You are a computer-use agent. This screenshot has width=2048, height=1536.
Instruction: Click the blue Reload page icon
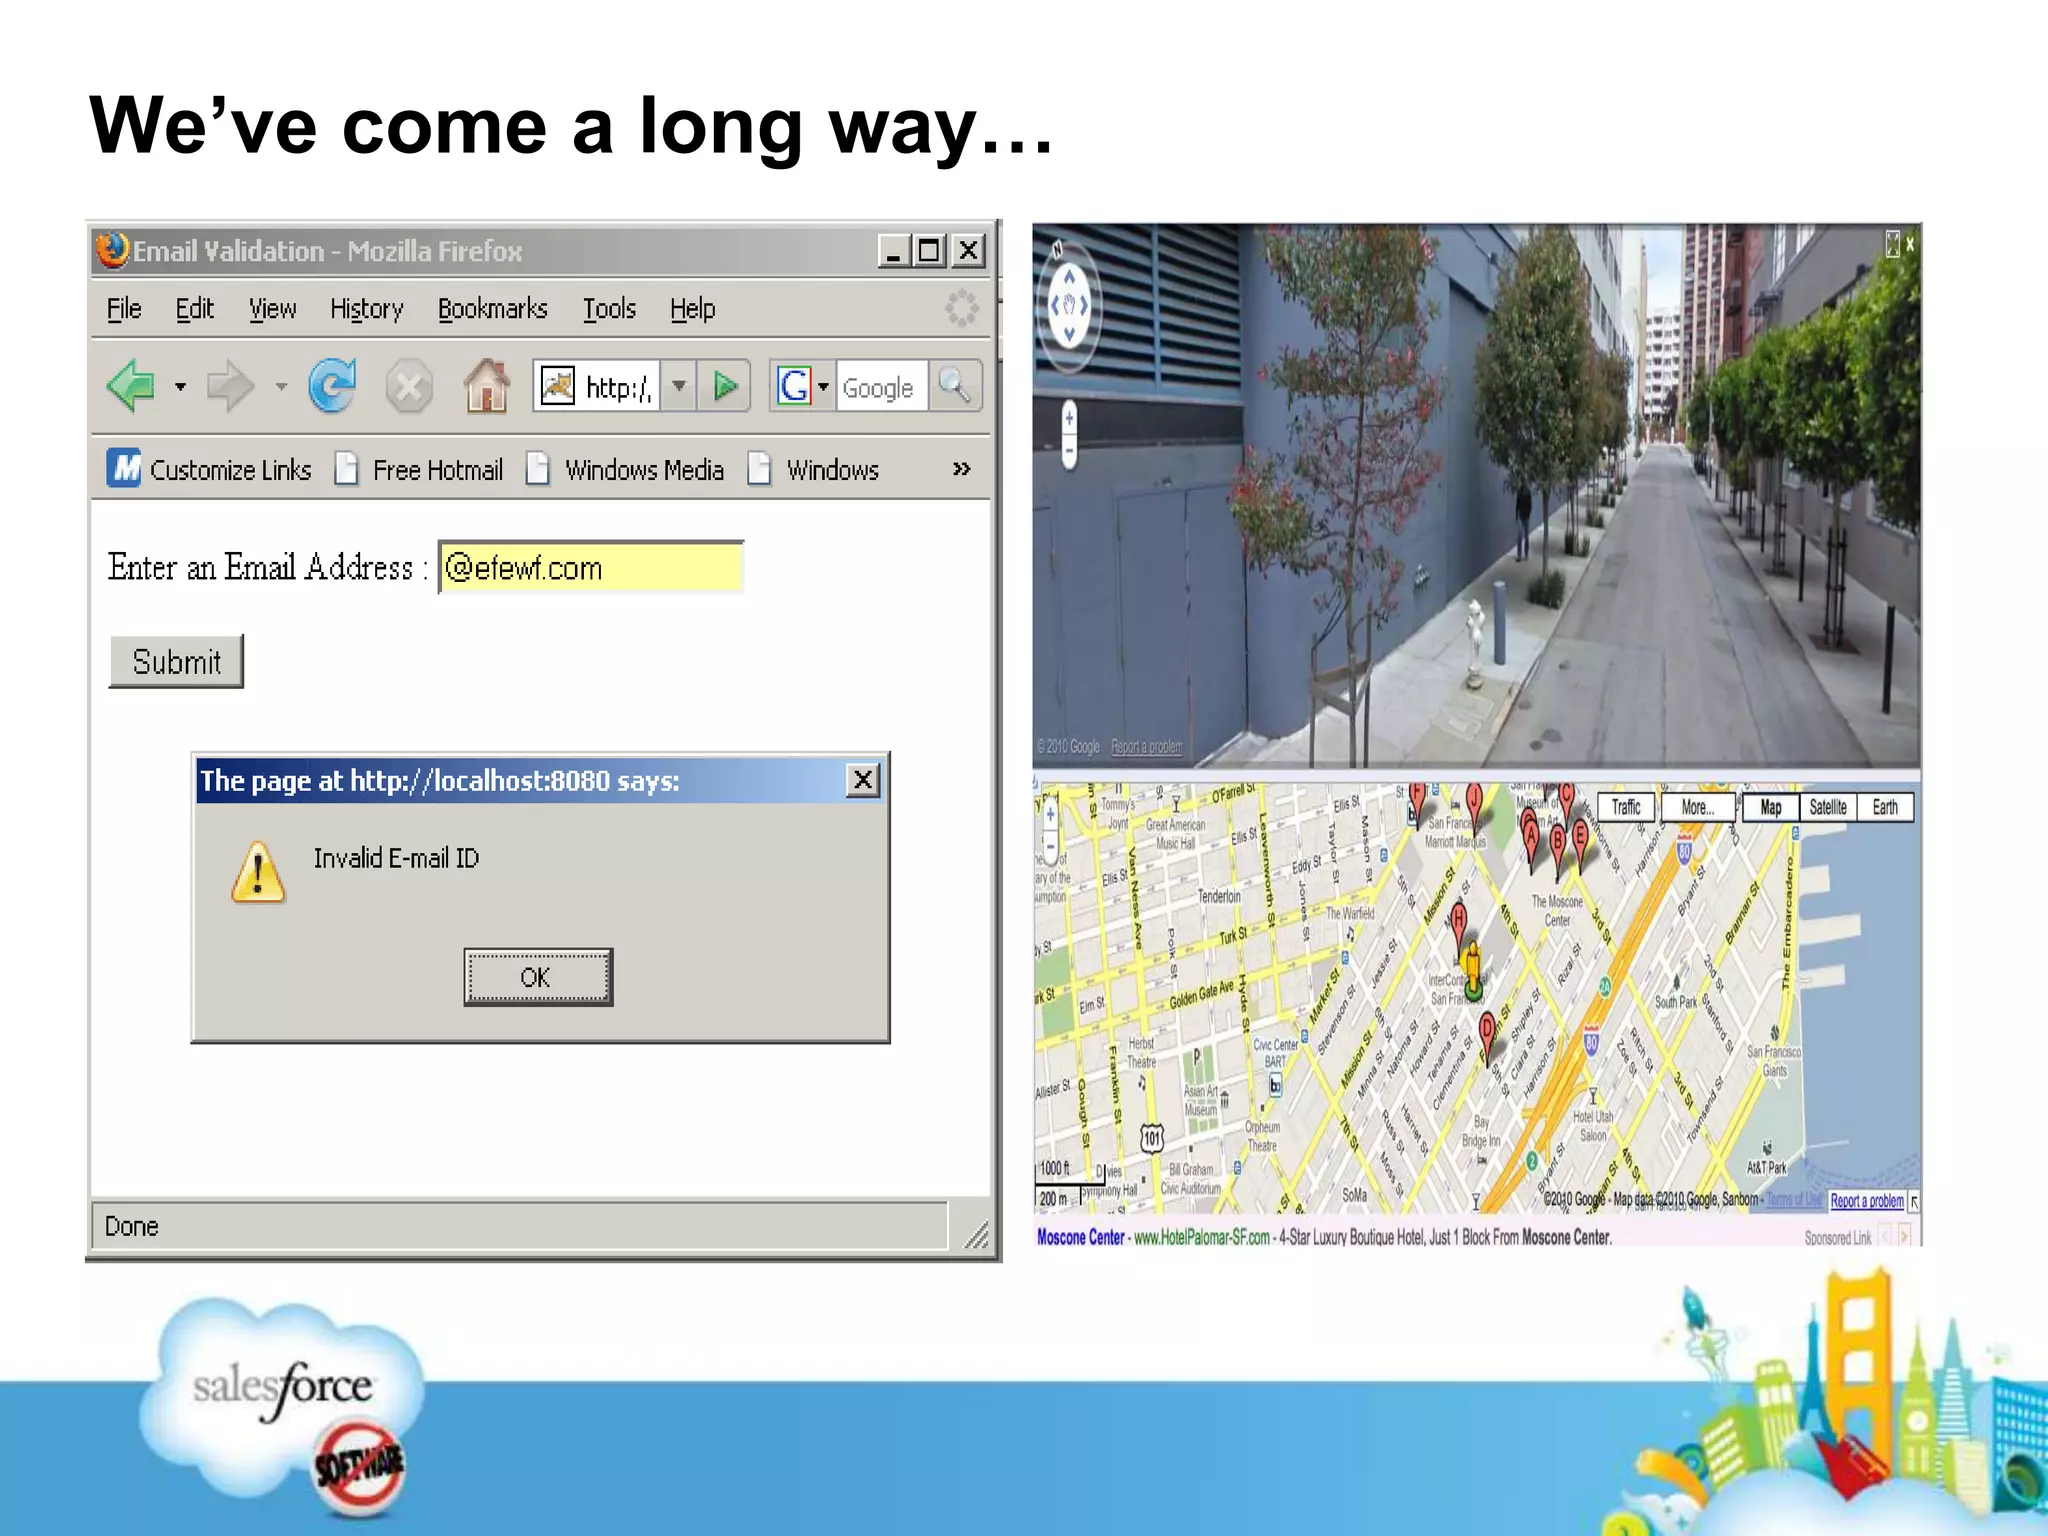coord(332,386)
